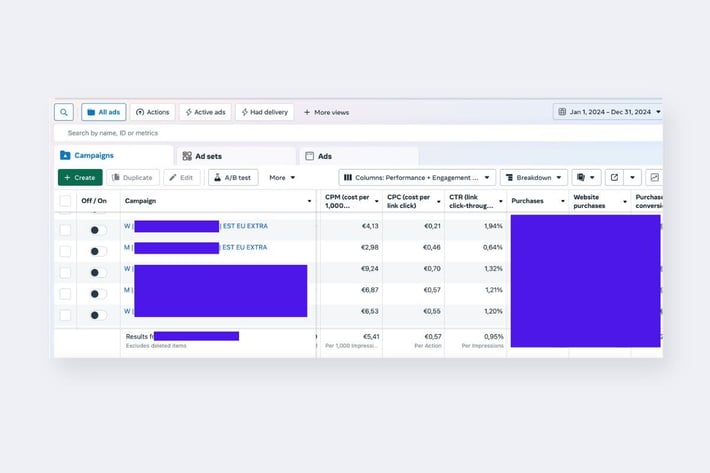Click the CPM value €4,13
The width and height of the screenshot is (710, 473).
pyautogui.click(x=370, y=226)
